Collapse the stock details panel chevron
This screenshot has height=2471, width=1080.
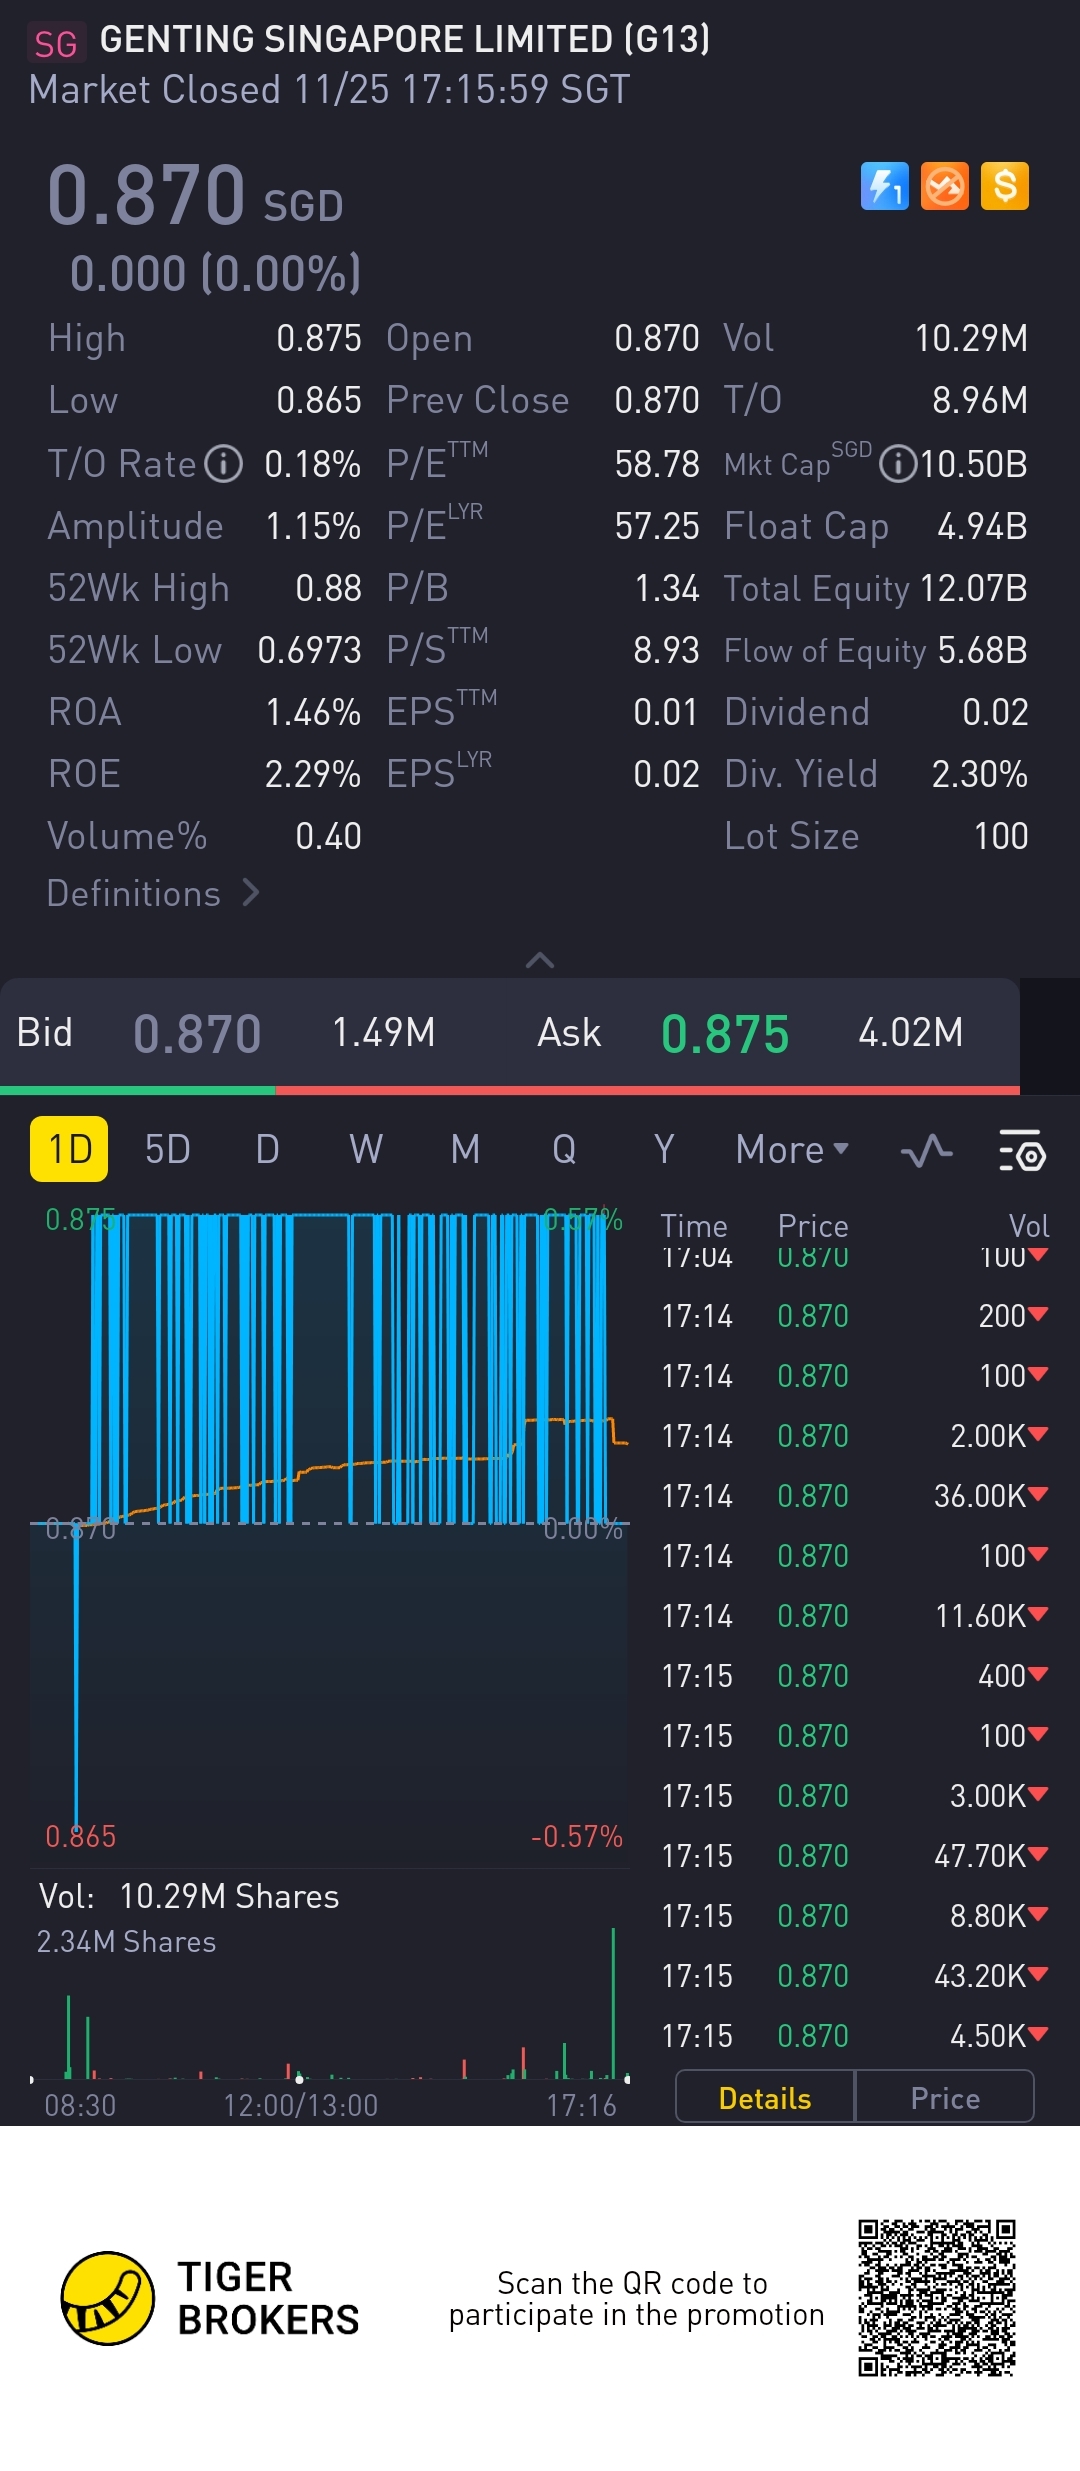pyautogui.click(x=540, y=960)
